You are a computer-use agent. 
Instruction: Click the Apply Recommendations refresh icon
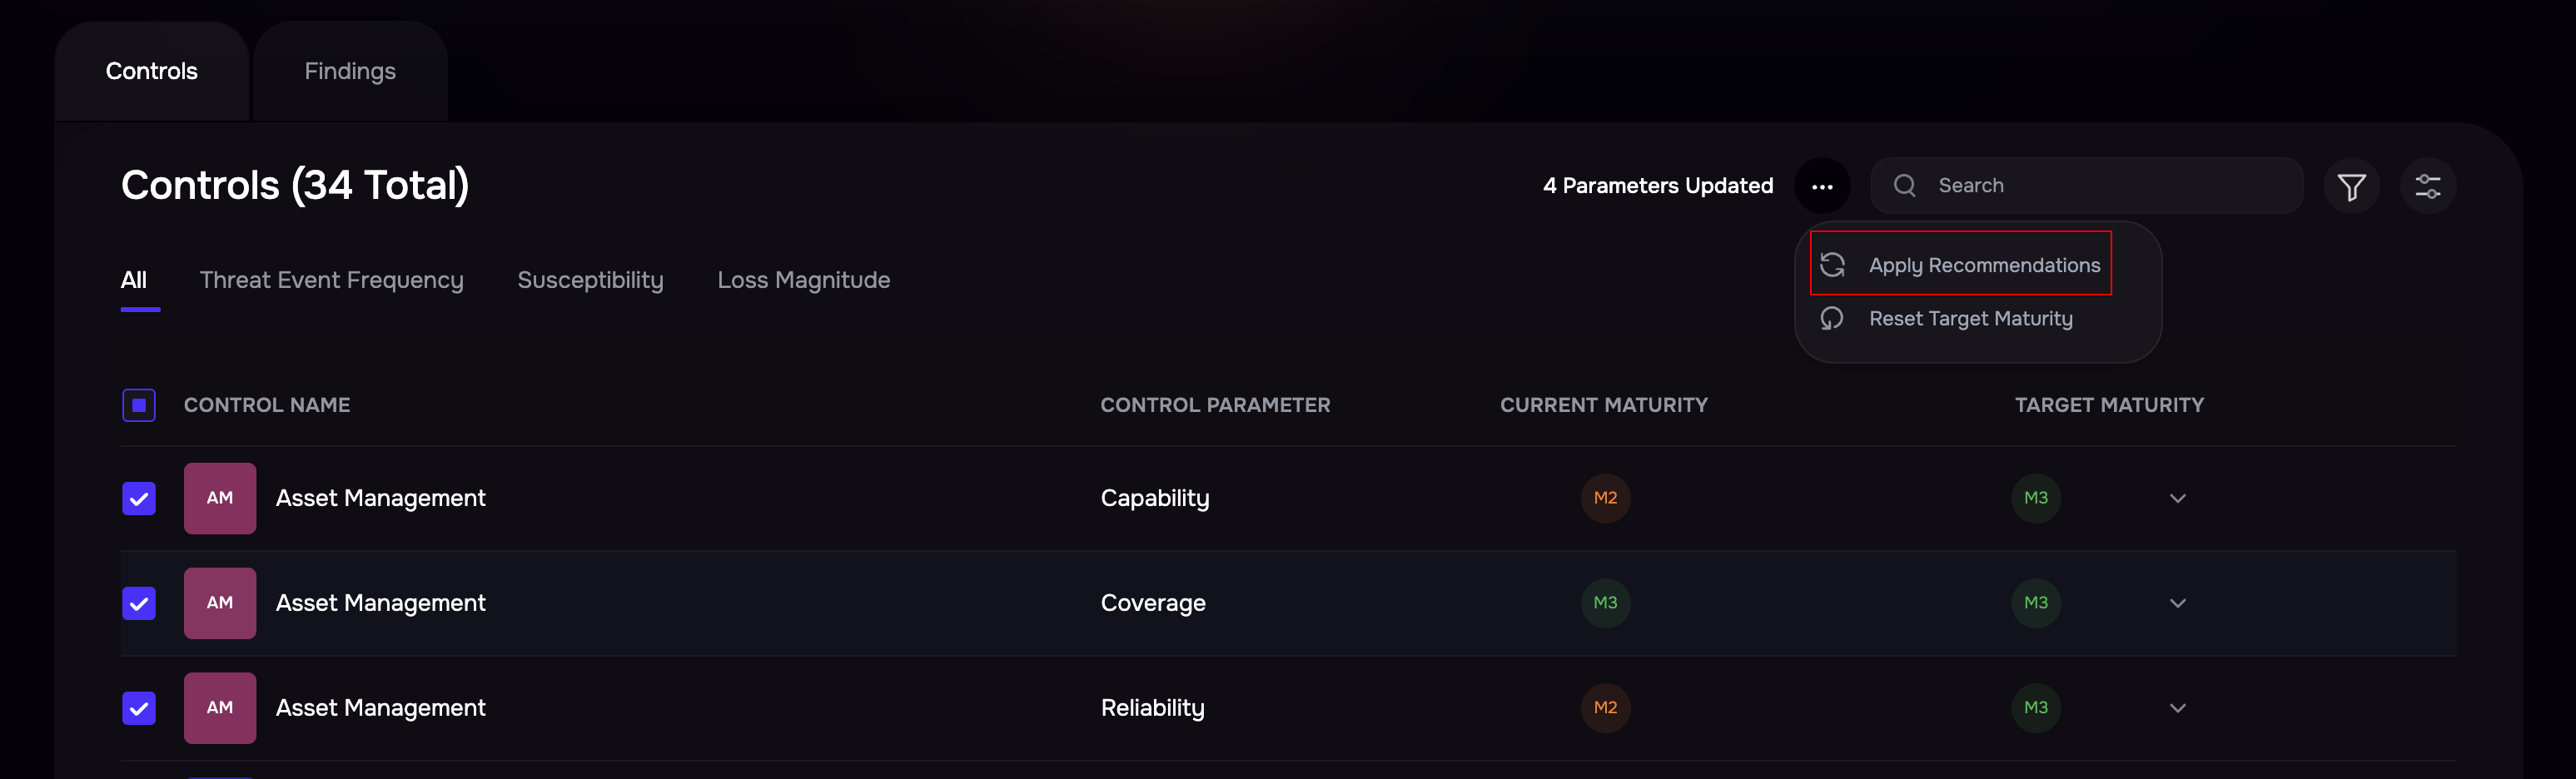click(1832, 265)
